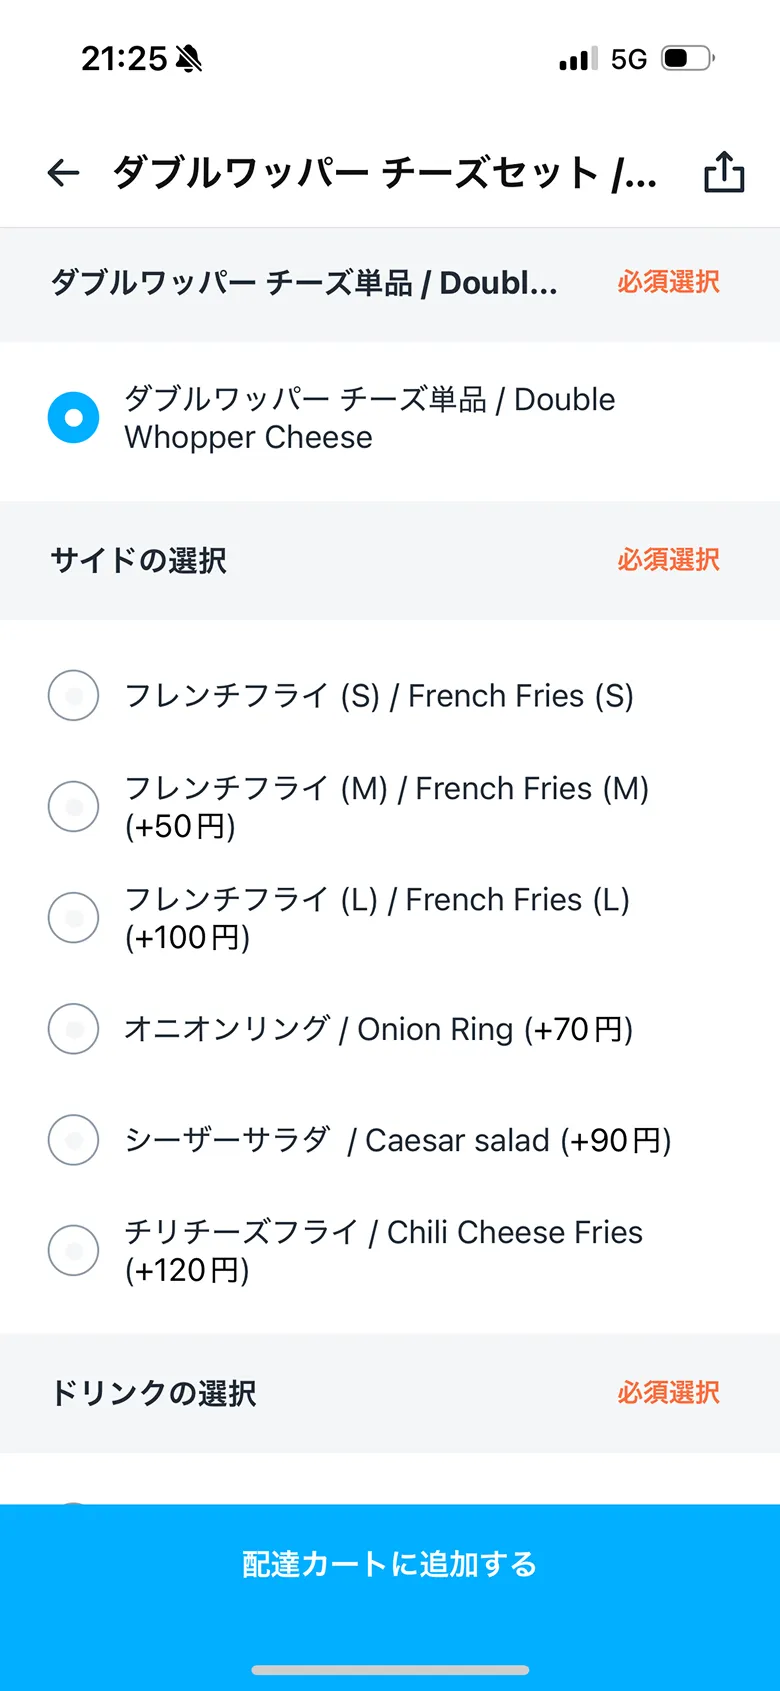Tap the share icon in header
The width and height of the screenshot is (780, 1691).
tap(724, 172)
